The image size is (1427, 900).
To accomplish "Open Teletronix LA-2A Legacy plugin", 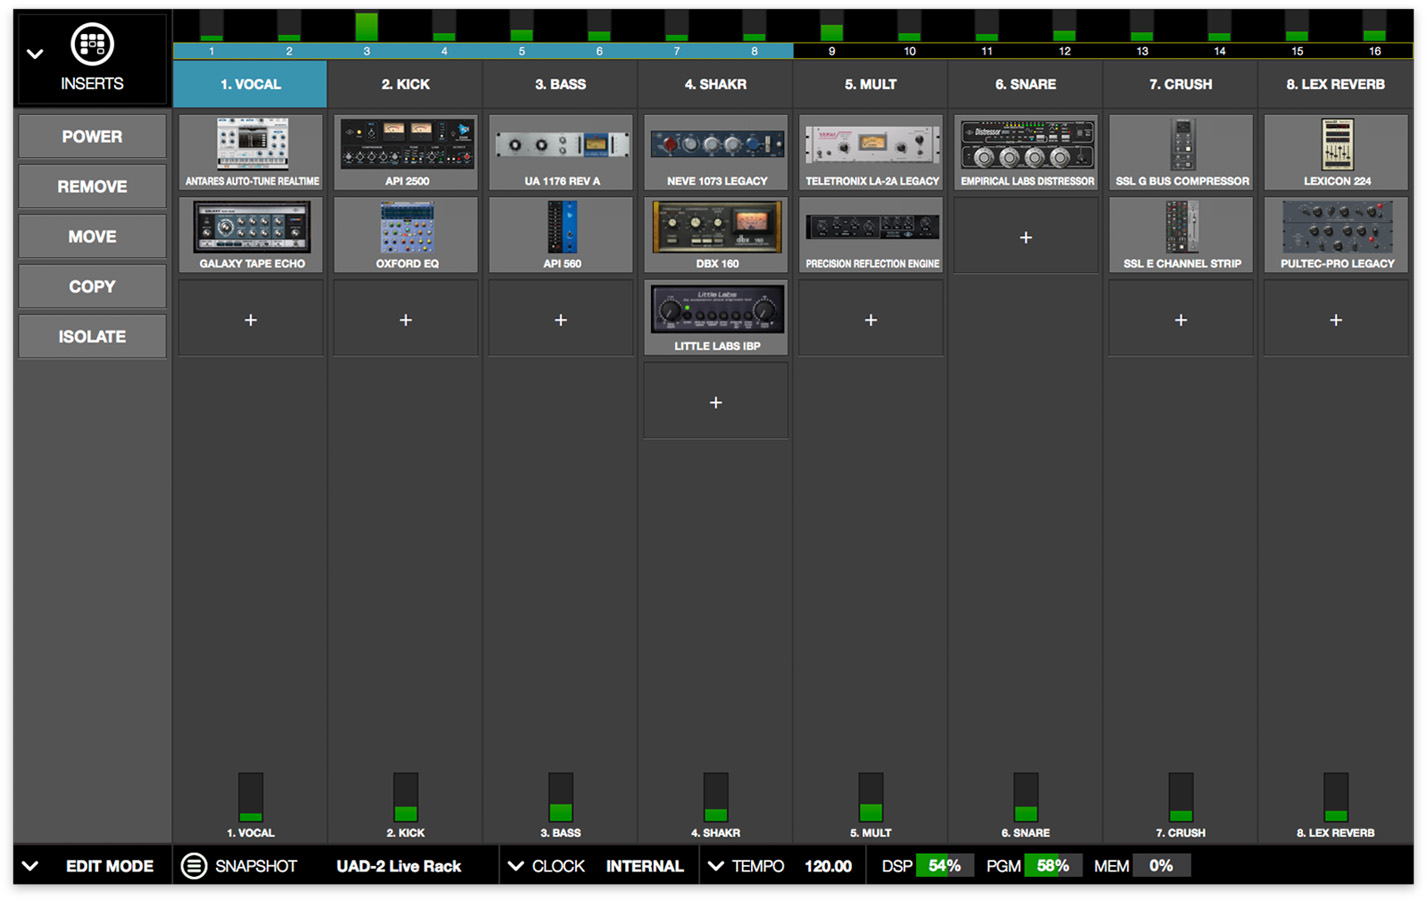I will (x=871, y=152).
